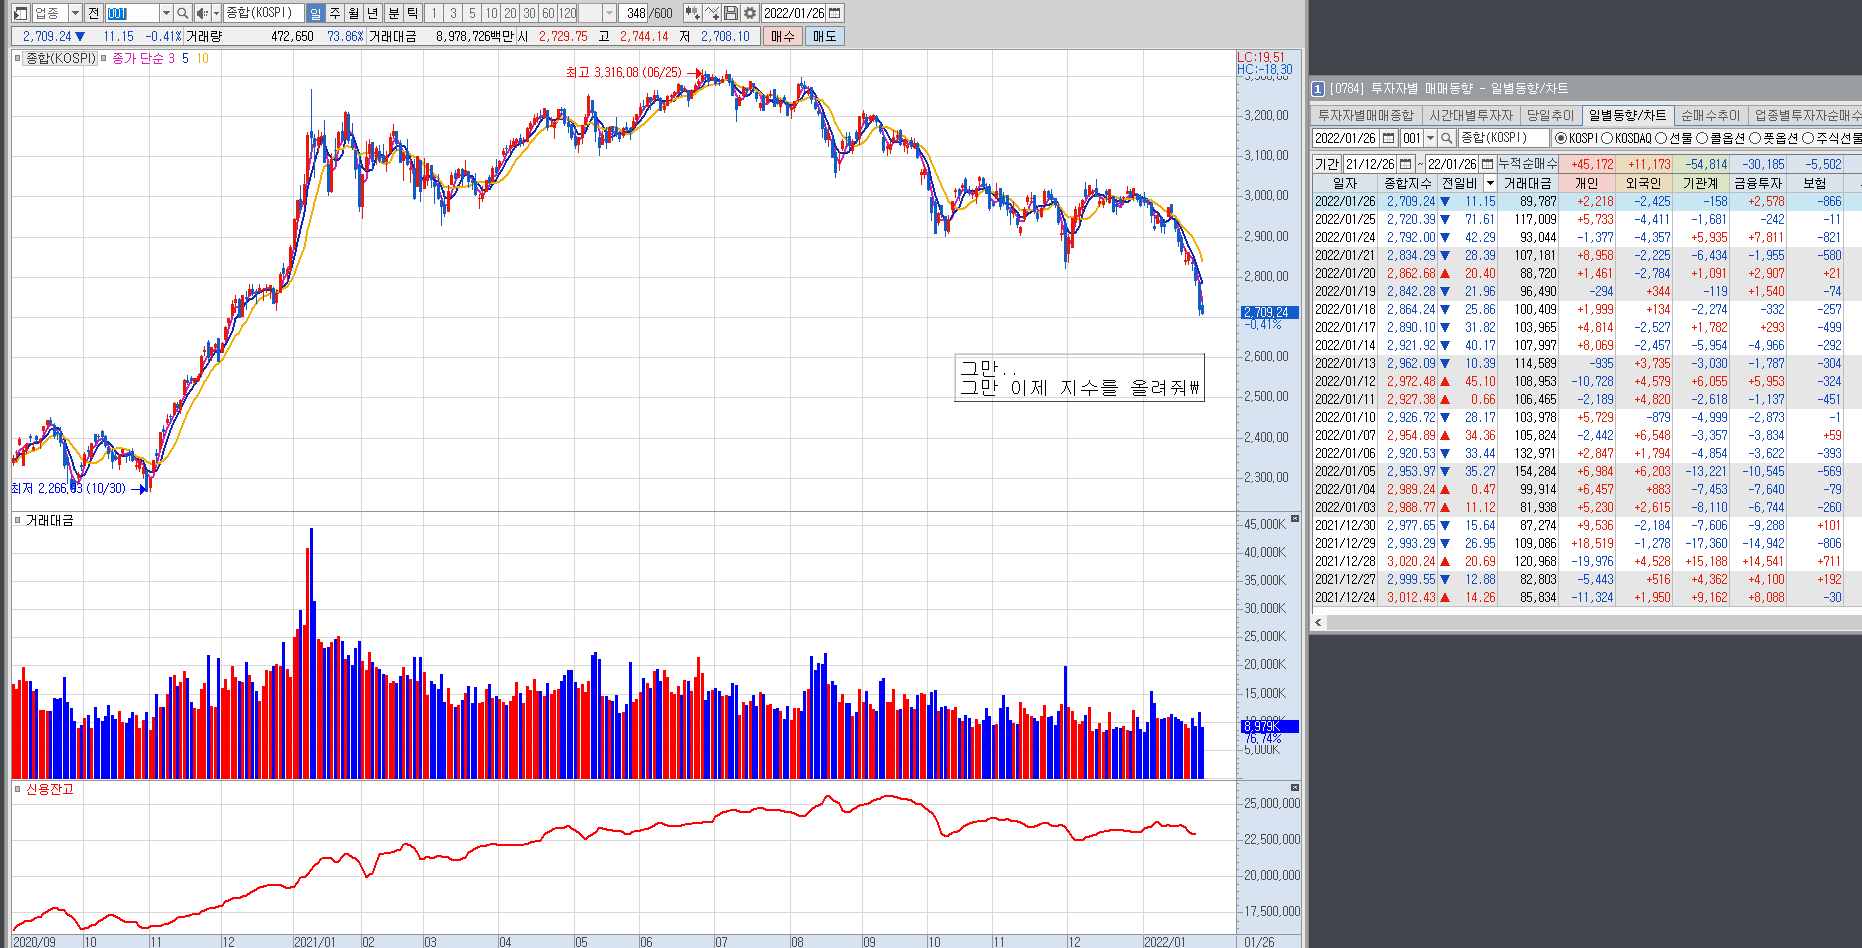This screenshot has width=1862, height=948.
Task: Select the 풋옵션 radio button
Action: click(x=1755, y=138)
